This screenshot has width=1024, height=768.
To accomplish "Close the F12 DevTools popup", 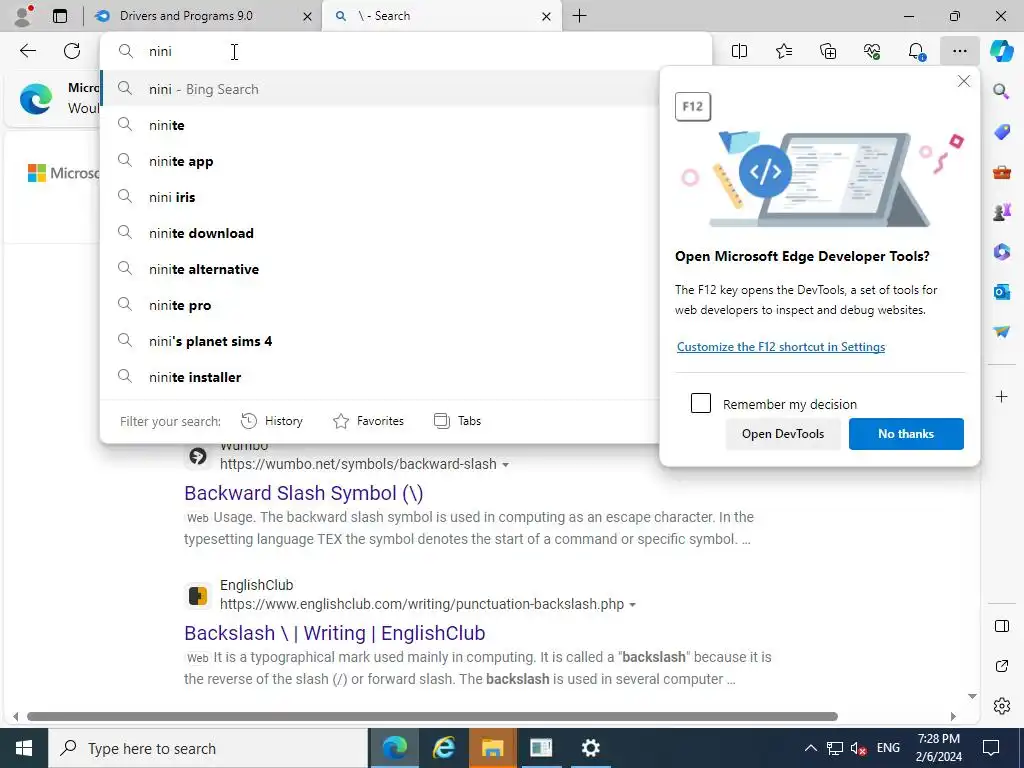I will click(x=963, y=82).
